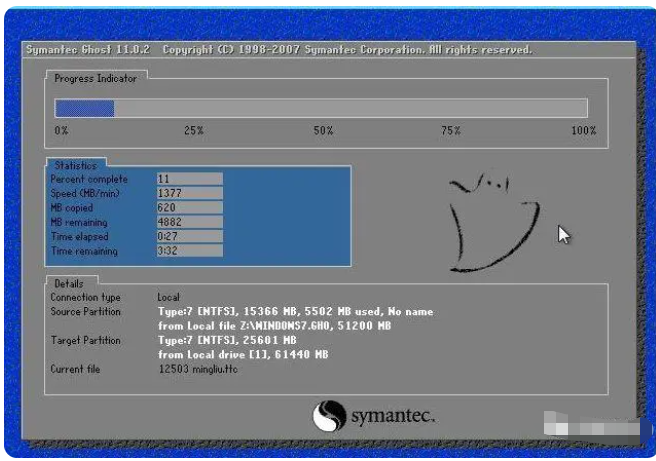Click the empty gray portion of the progress bar

pos(350,109)
